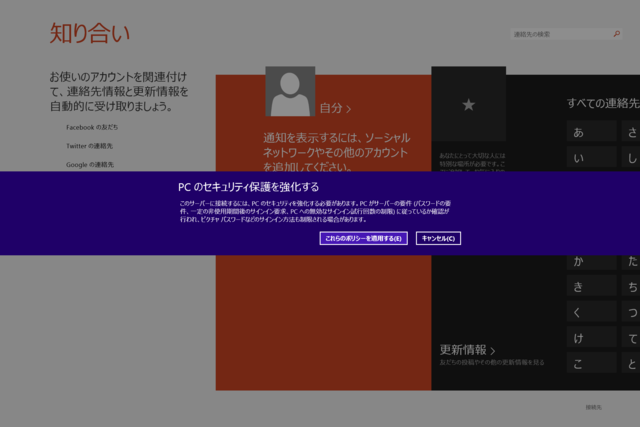Jump to contacts under あ
The height and width of the screenshot is (427, 640).
tap(591, 132)
